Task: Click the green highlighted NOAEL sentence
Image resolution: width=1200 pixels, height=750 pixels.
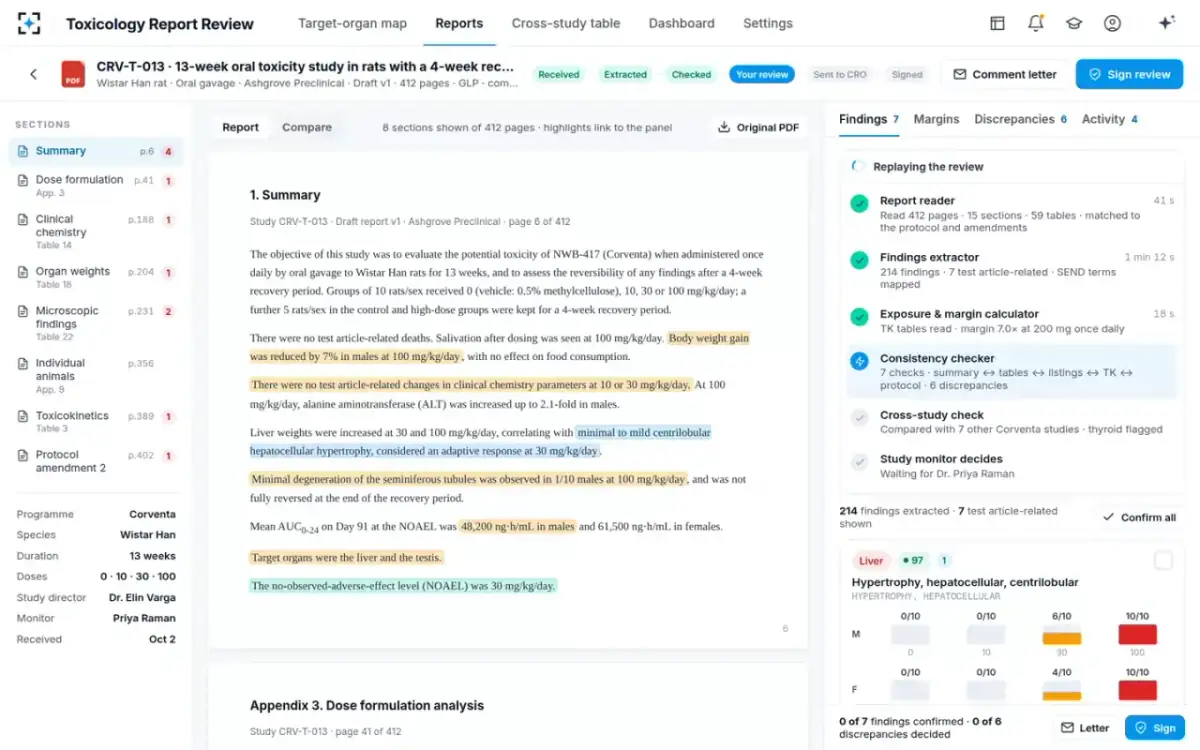Action: point(403,586)
